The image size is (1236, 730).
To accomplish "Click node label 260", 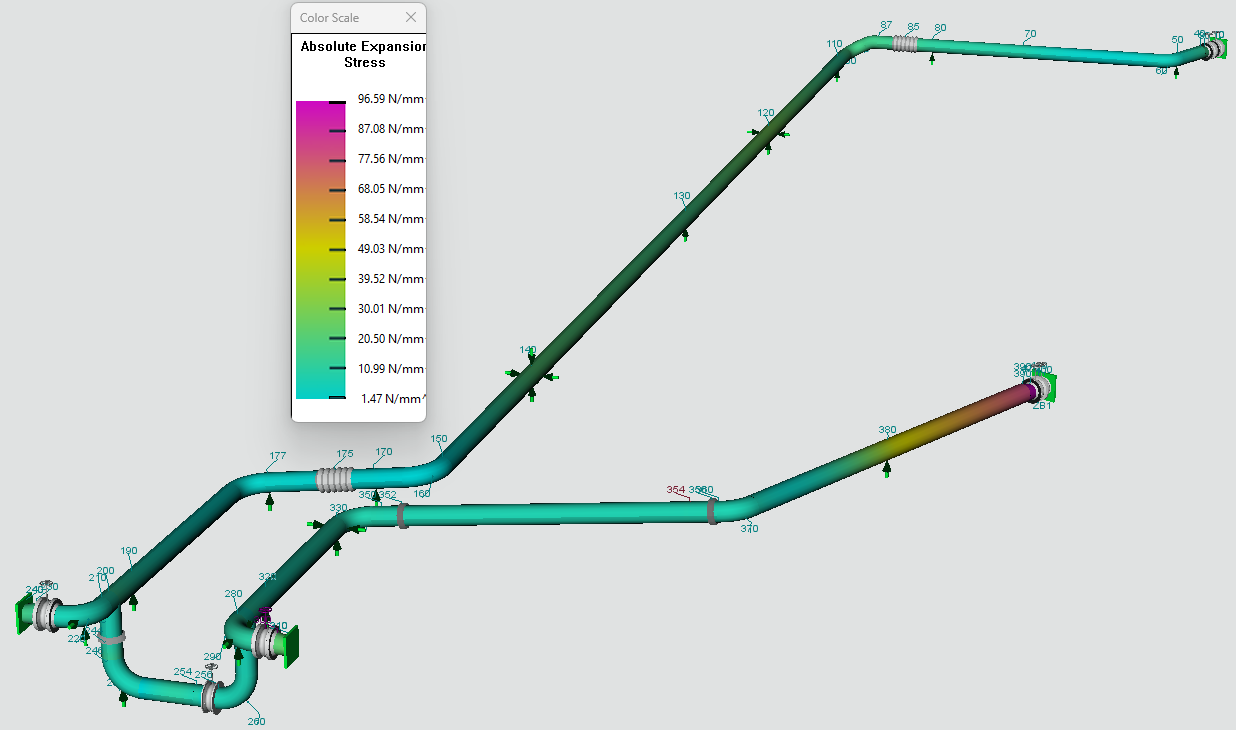I will click(256, 721).
